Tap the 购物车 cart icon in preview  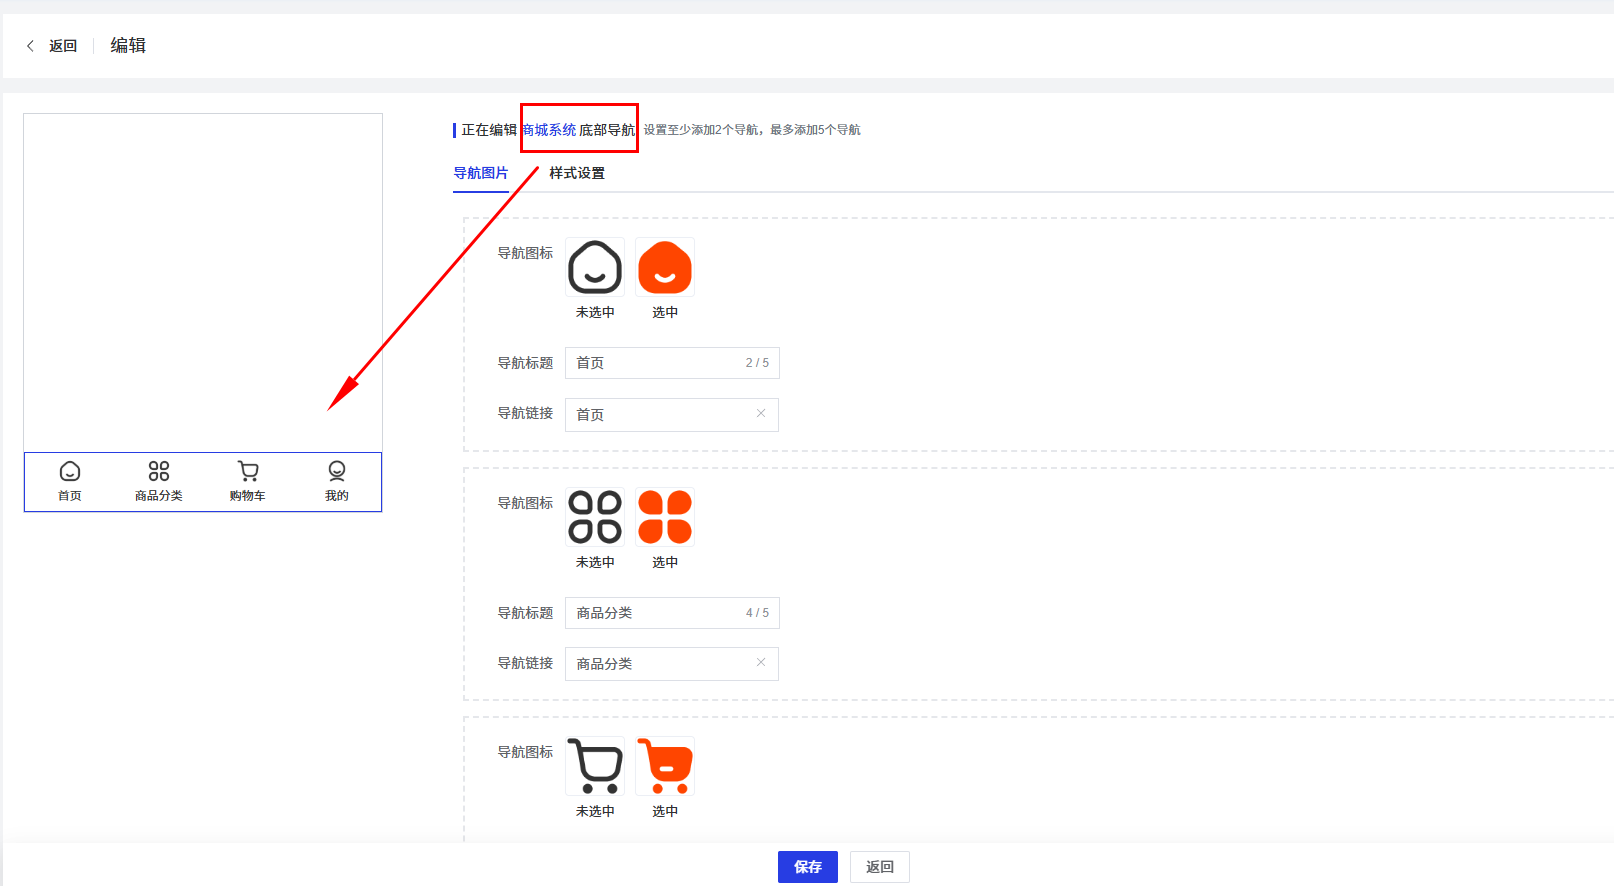point(248,471)
